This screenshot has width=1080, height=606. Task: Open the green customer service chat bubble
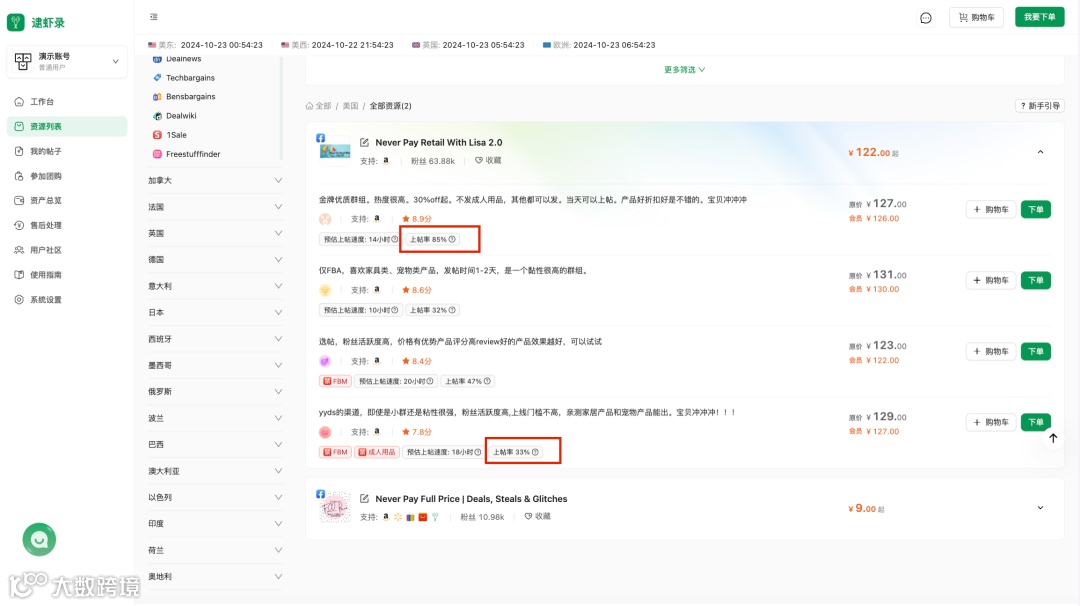click(39, 540)
